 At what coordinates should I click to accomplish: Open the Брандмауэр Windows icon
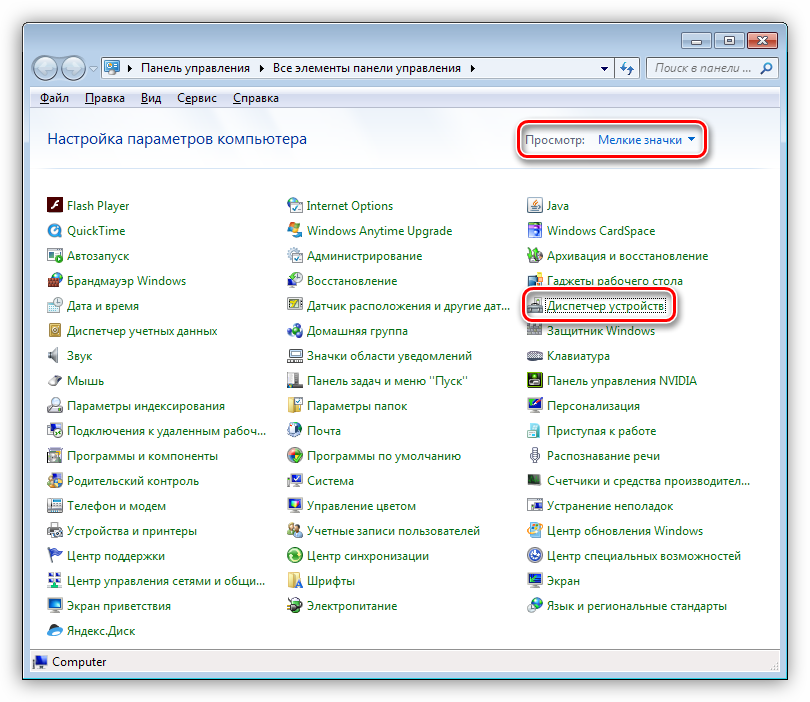(55, 280)
